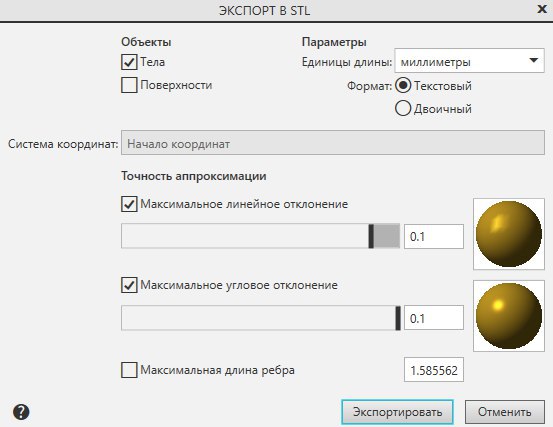553x427 pixels.
Task: Close the STL export dialog
Action: (x=542, y=9)
